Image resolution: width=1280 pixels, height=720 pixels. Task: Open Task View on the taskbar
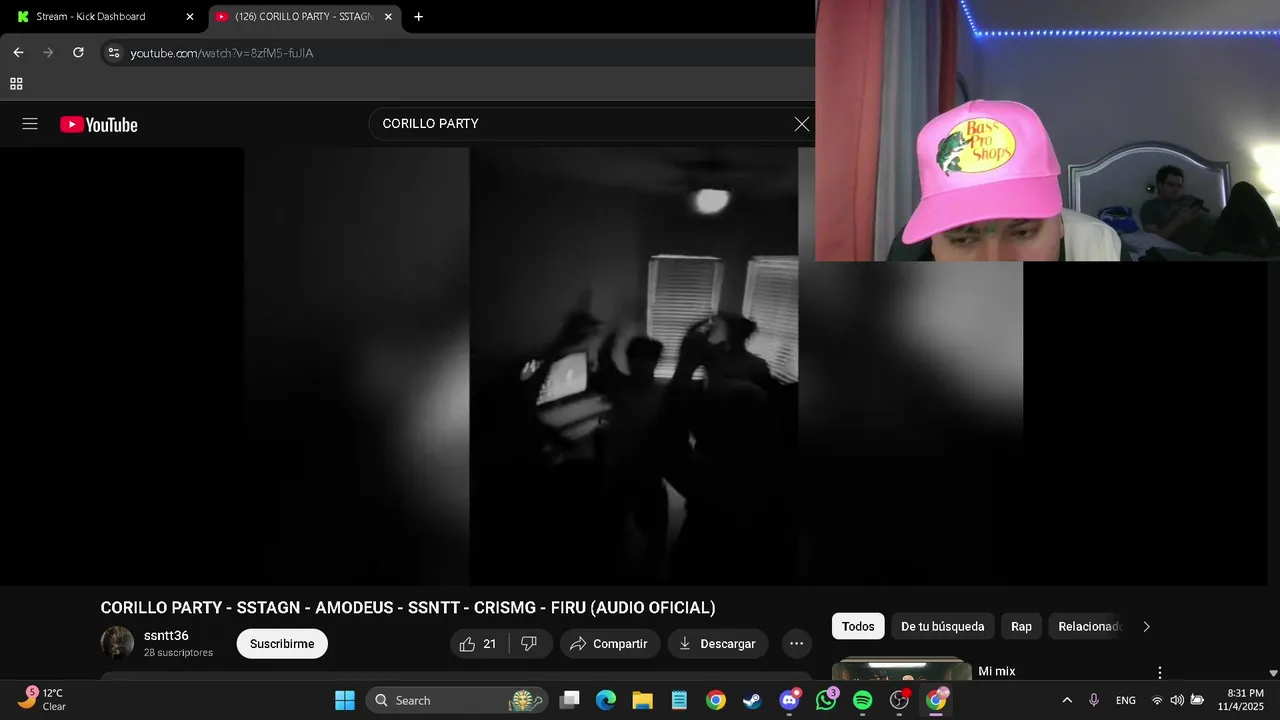pyautogui.click(x=569, y=700)
